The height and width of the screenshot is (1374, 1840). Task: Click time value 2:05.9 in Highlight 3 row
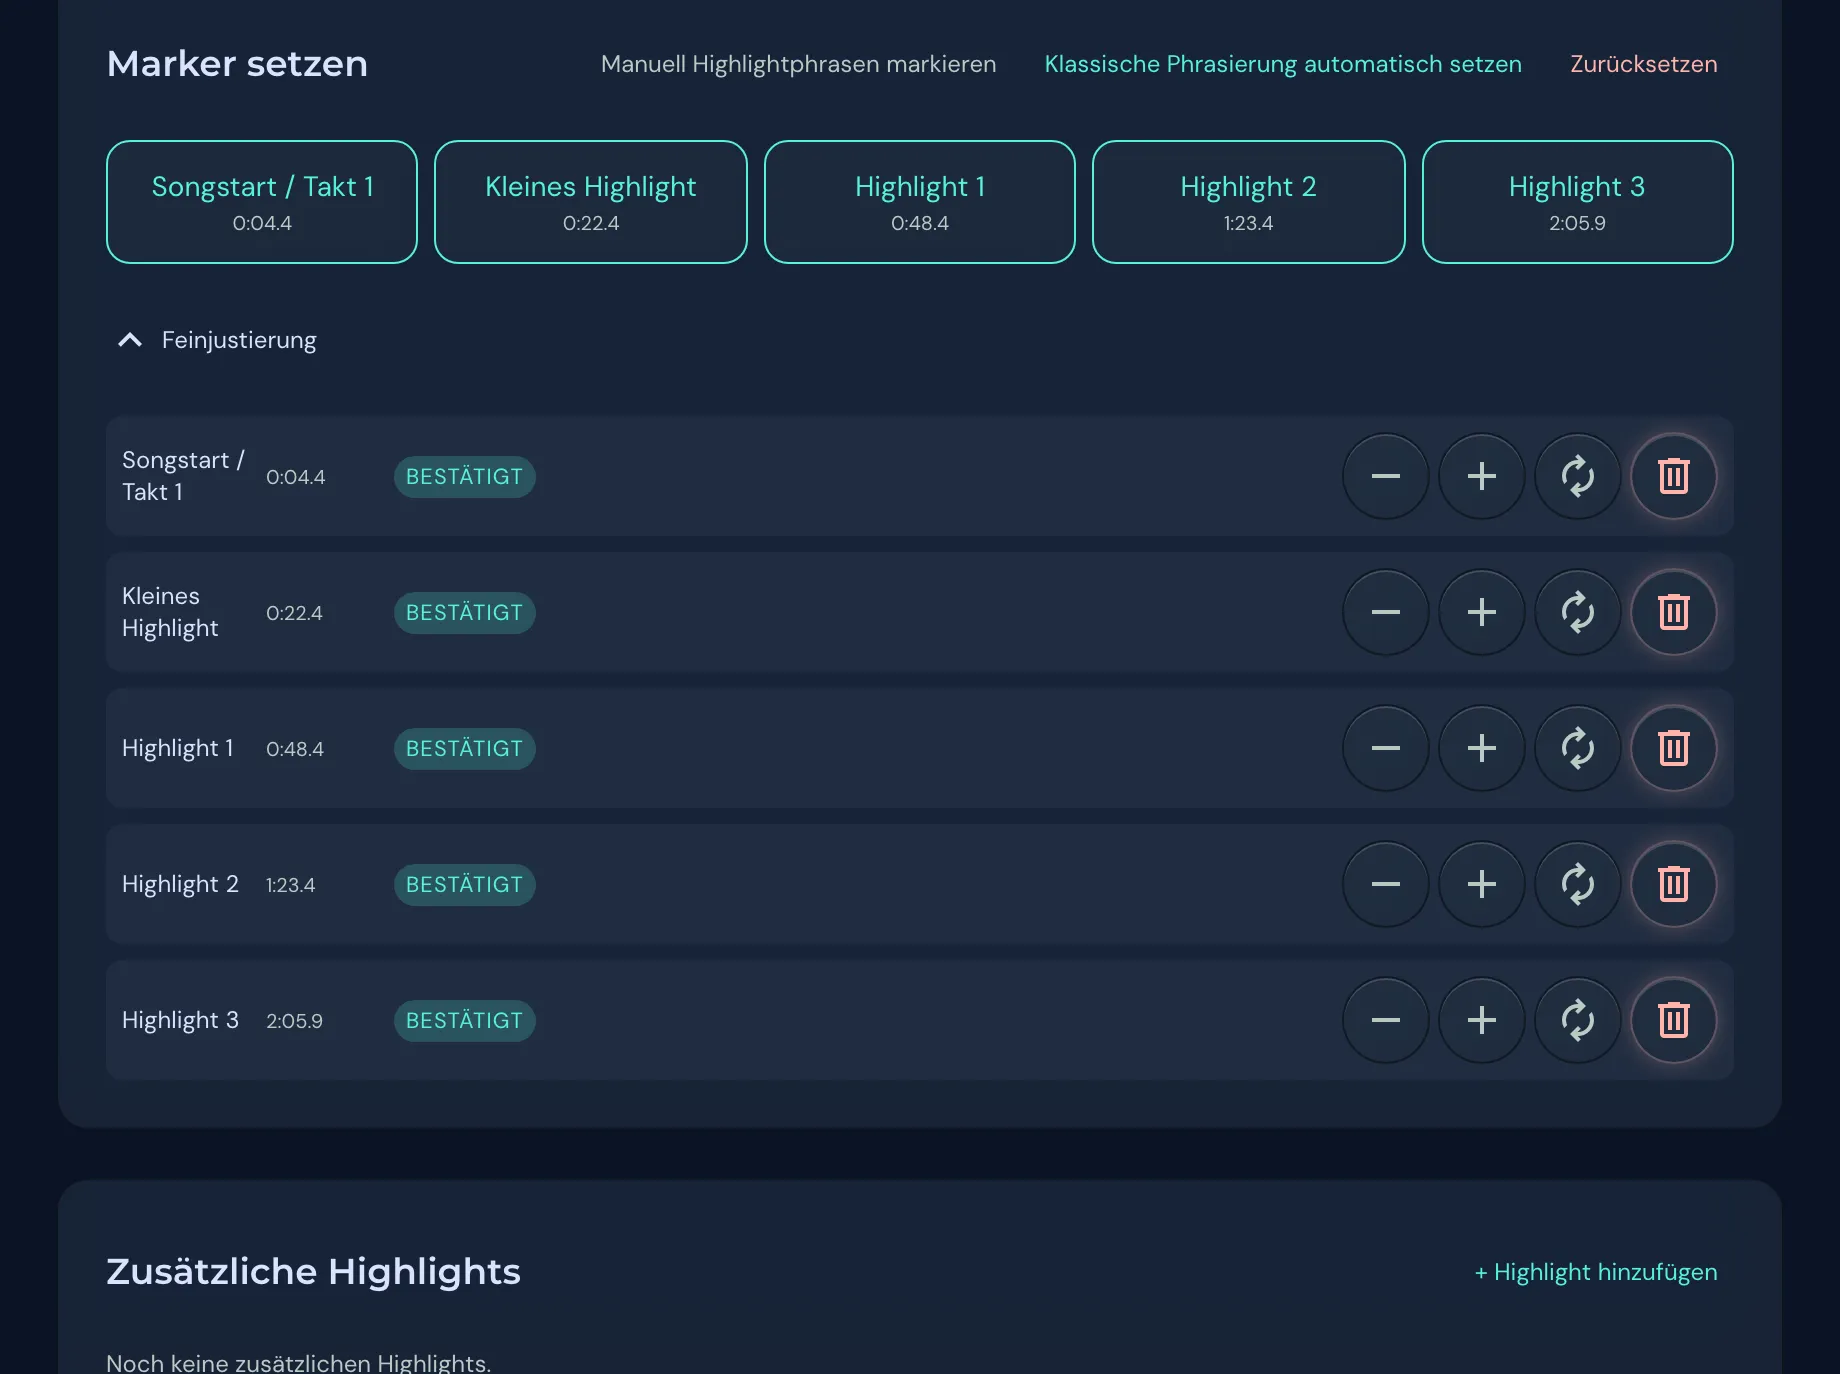point(294,1021)
